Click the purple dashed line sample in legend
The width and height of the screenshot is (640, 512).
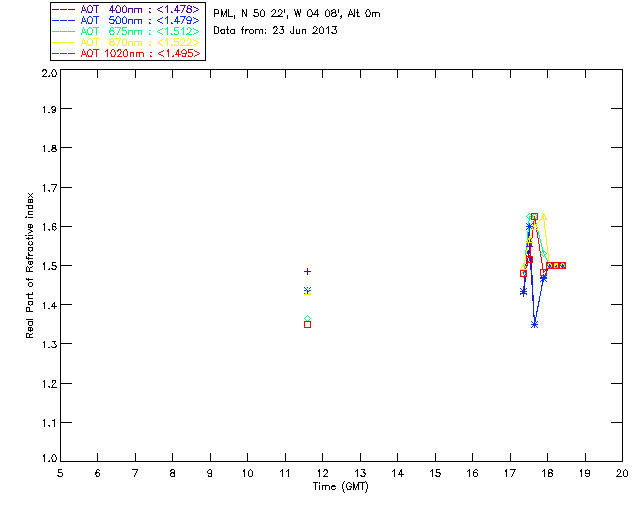pyautogui.click(x=64, y=9)
